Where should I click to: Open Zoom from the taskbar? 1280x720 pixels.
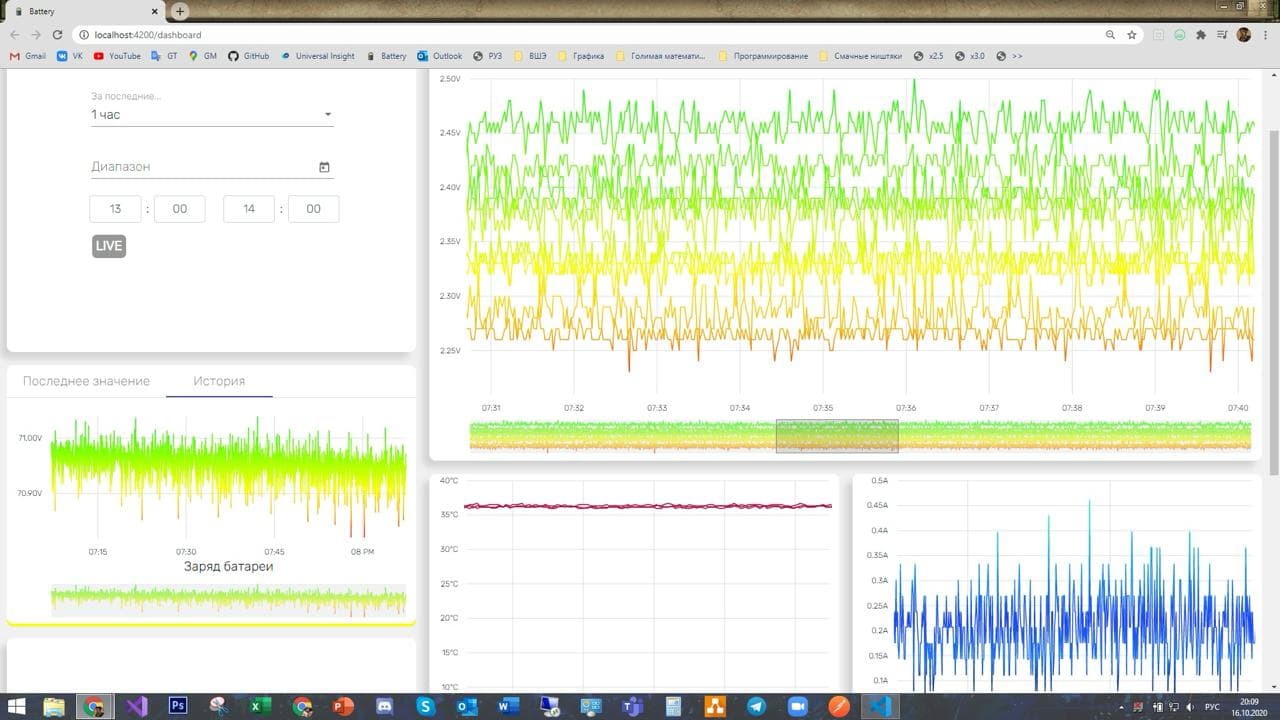point(798,706)
